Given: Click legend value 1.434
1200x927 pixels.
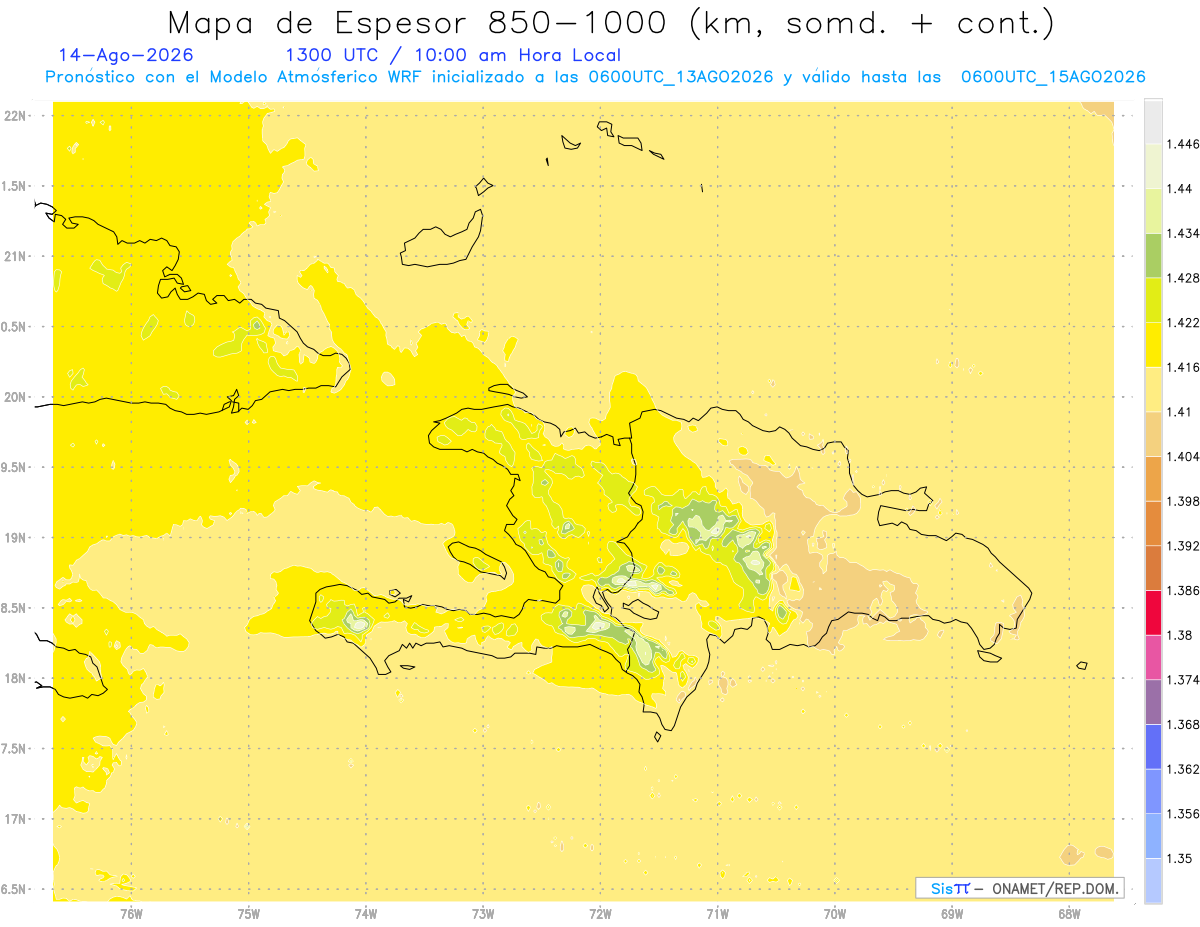Looking at the screenshot, I should [1185, 234].
